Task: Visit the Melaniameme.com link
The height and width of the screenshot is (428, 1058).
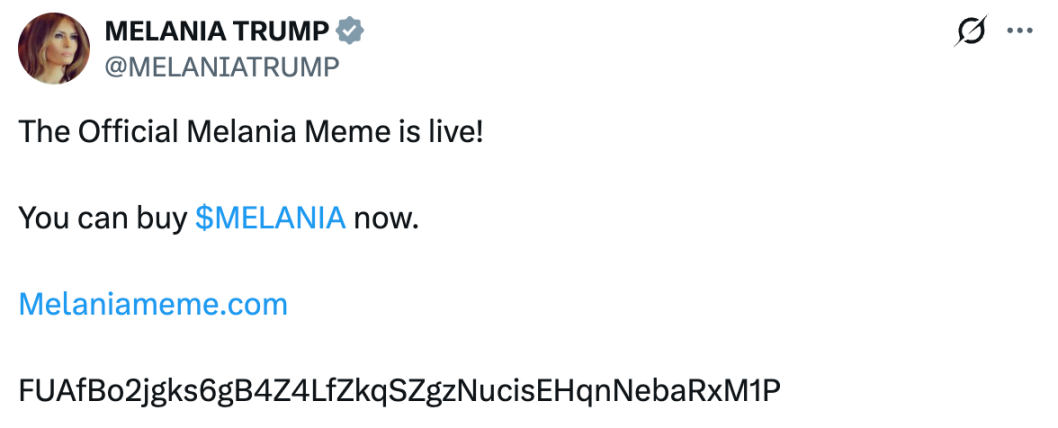Action: 153,304
